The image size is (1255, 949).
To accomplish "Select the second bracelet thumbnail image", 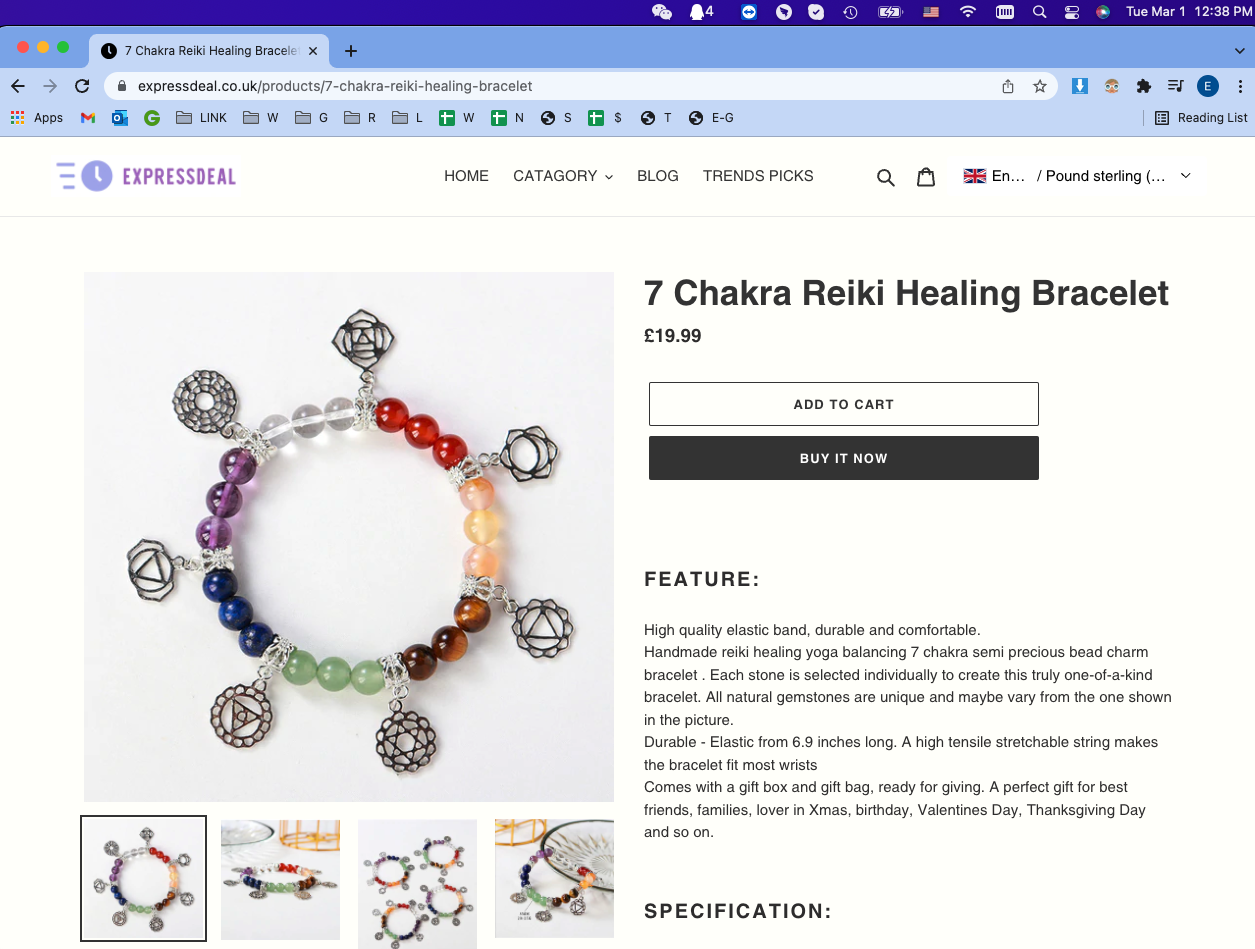I will click(x=280, y=880).
